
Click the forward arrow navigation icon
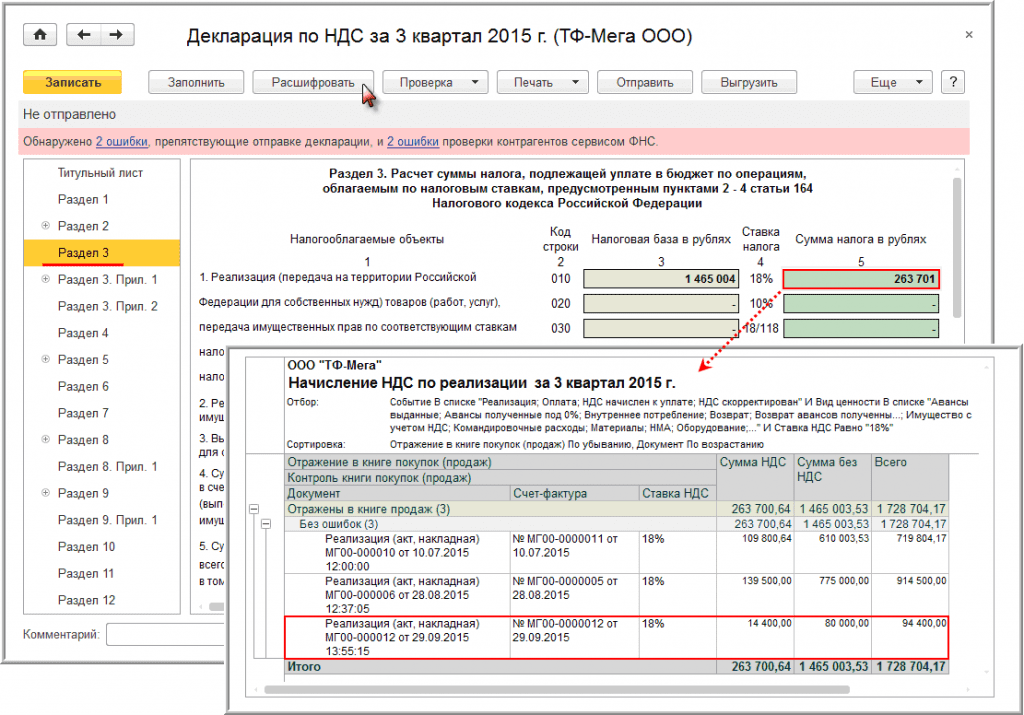[x=117, y=35]
